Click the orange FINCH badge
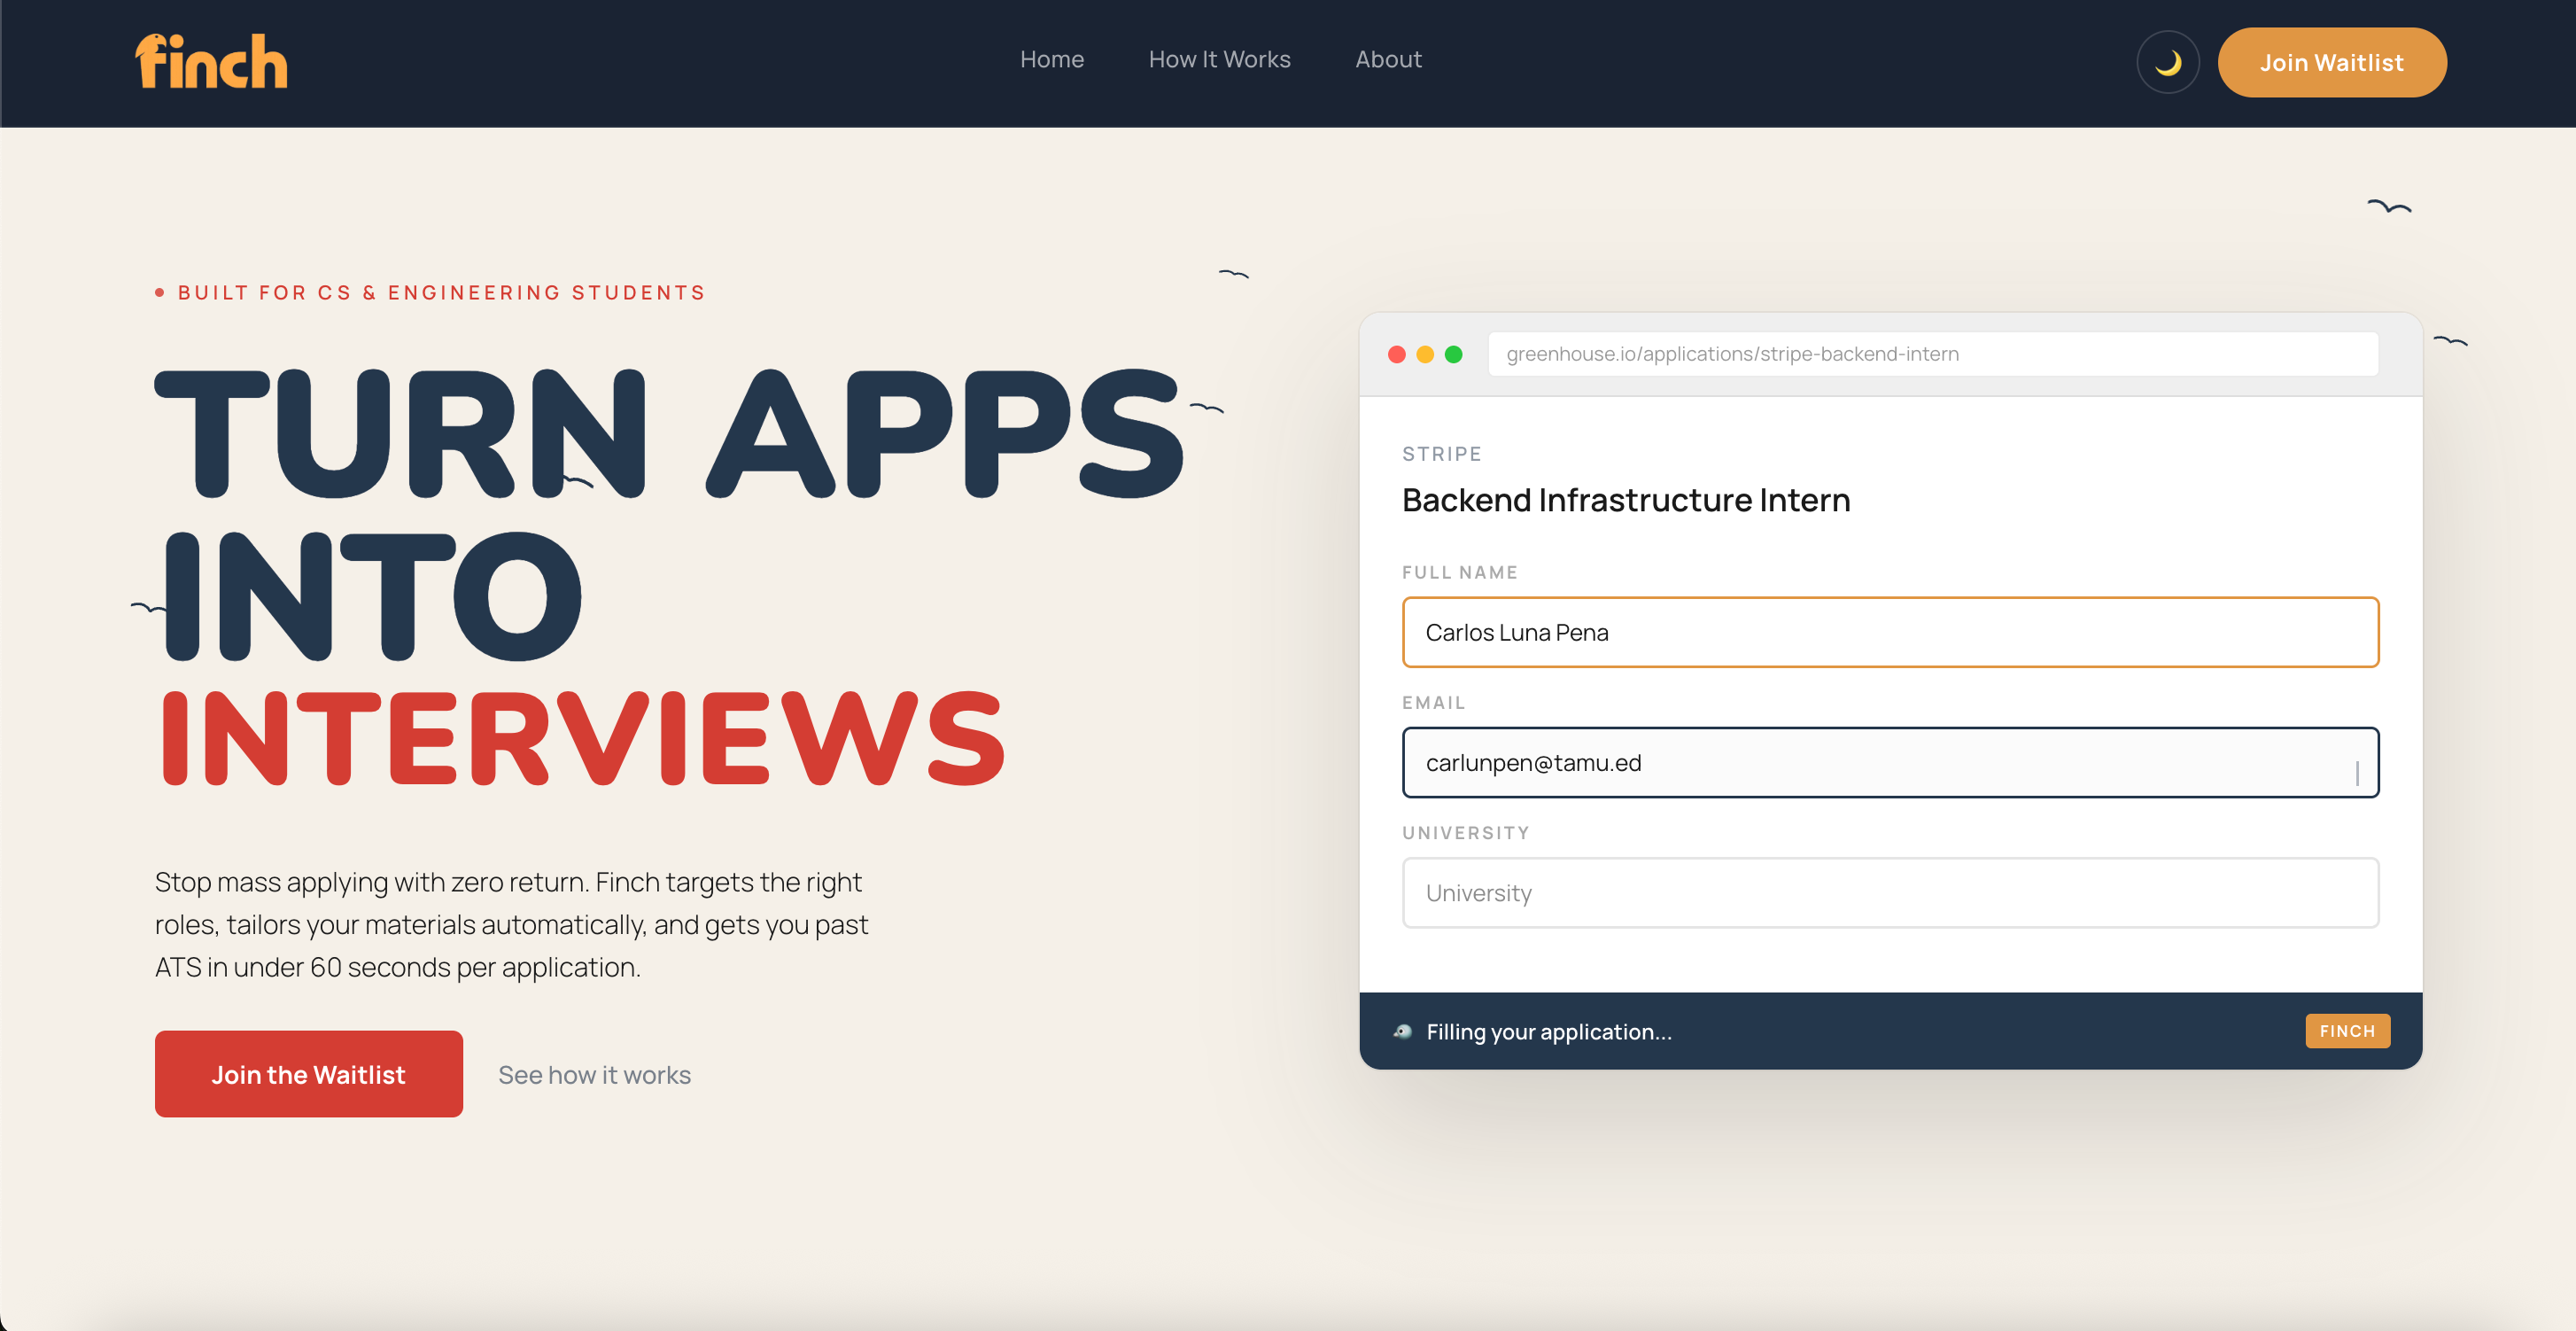 (2347, 1031)
